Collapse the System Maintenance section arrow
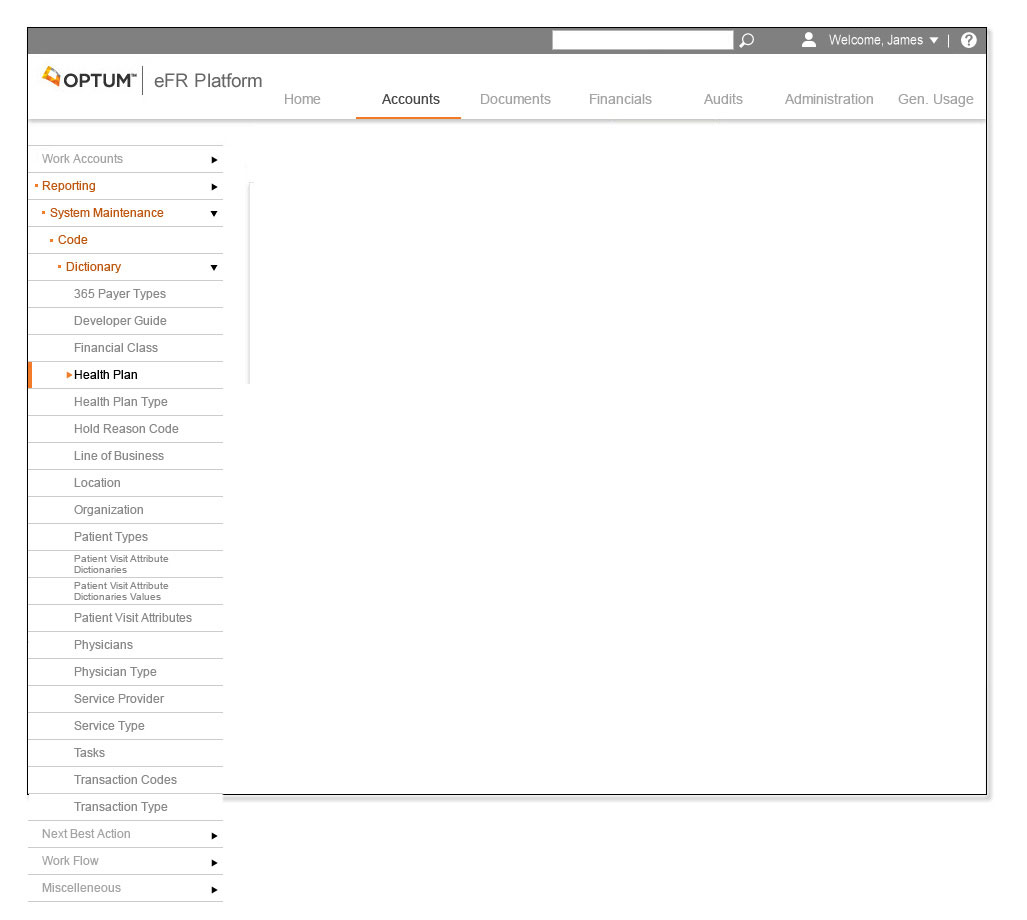 [x=214, y=214]
